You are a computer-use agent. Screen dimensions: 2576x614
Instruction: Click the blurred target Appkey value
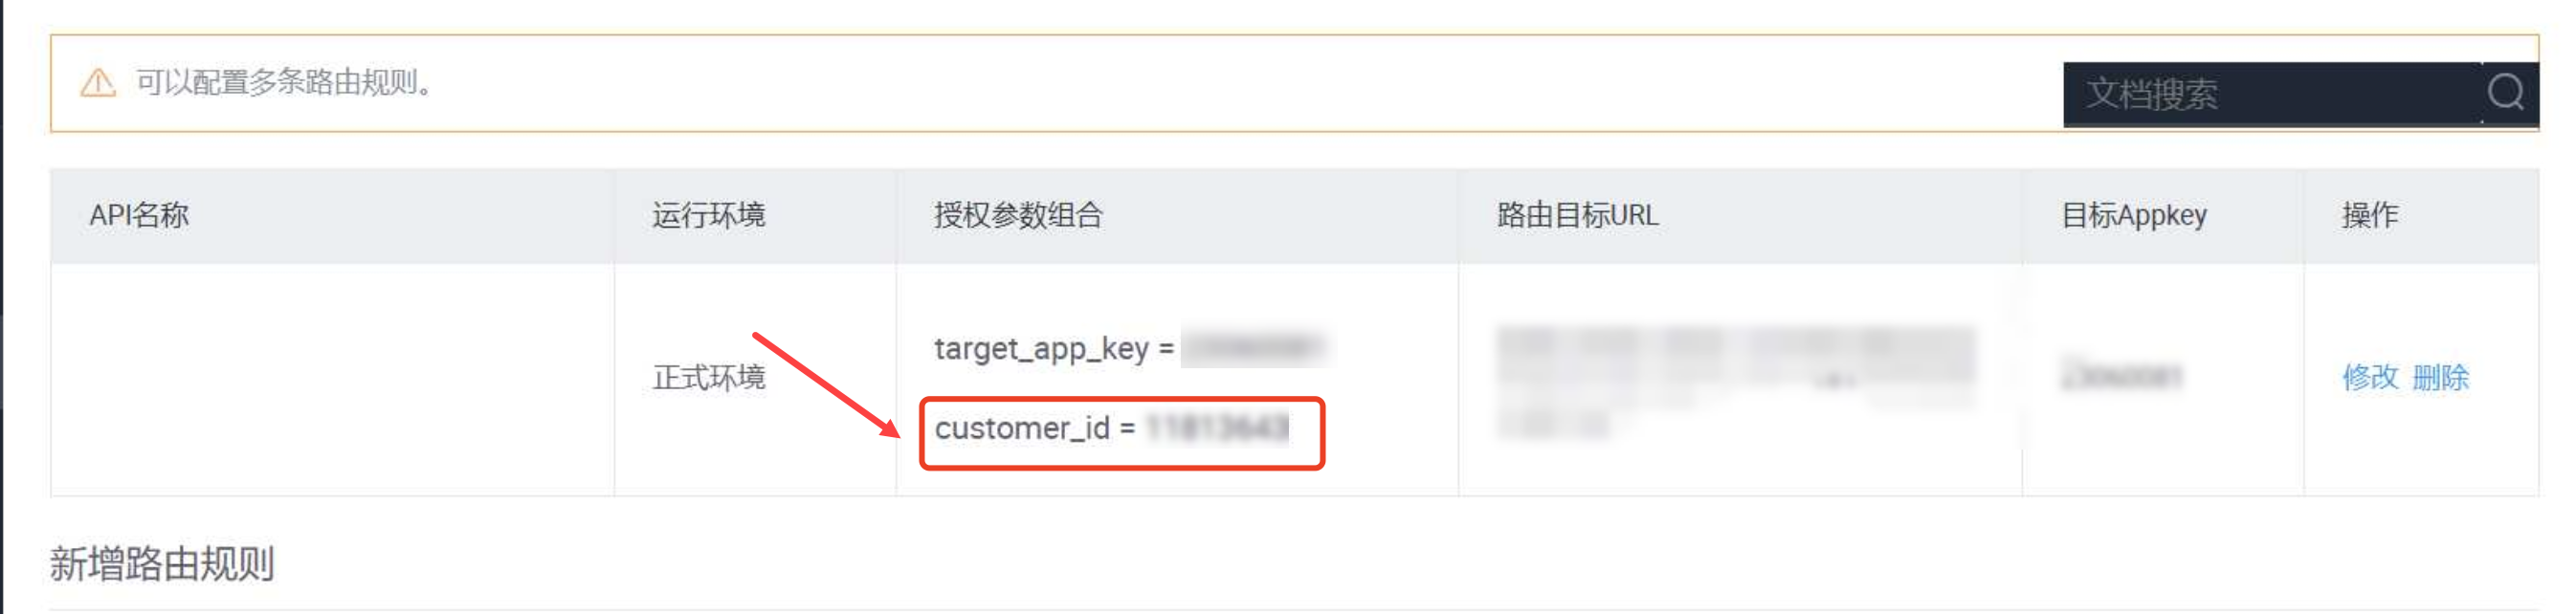(2121, 375)
